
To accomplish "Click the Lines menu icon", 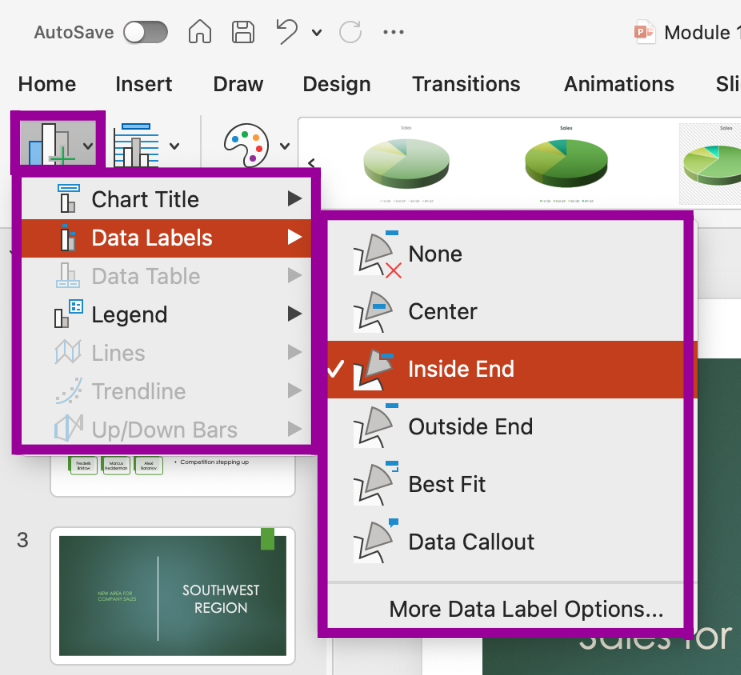I will click(68, 352).
